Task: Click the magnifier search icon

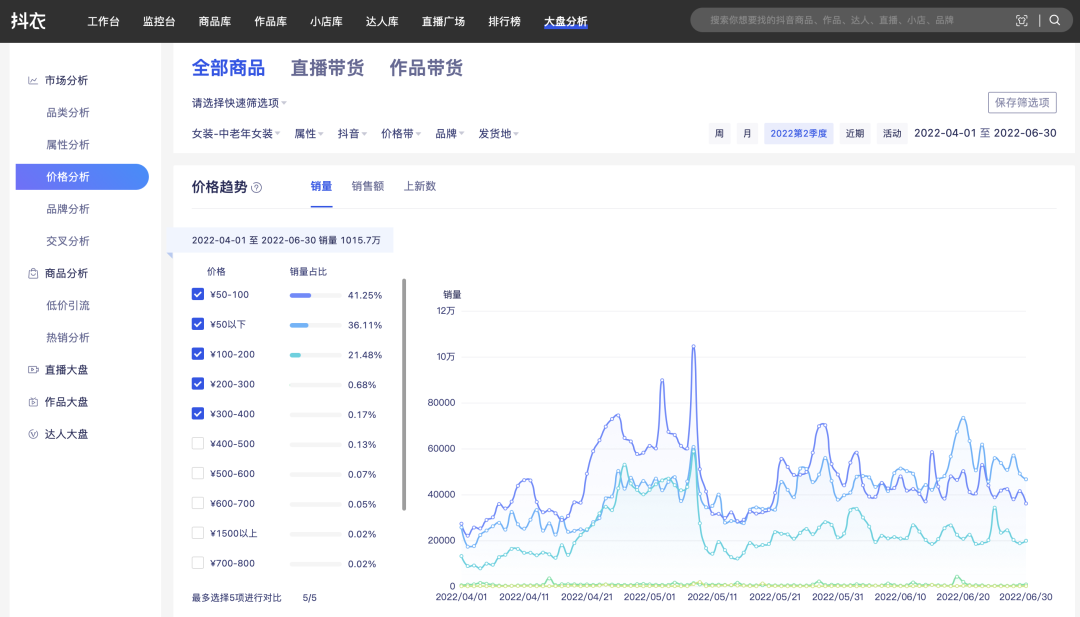Action: click(x=1054, y=20)
